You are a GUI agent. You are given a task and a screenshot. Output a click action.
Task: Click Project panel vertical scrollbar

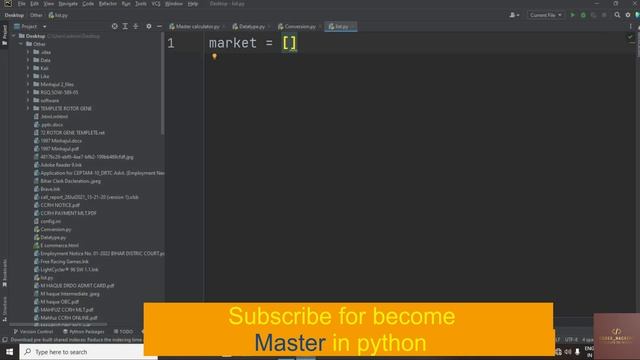(162, 84)
